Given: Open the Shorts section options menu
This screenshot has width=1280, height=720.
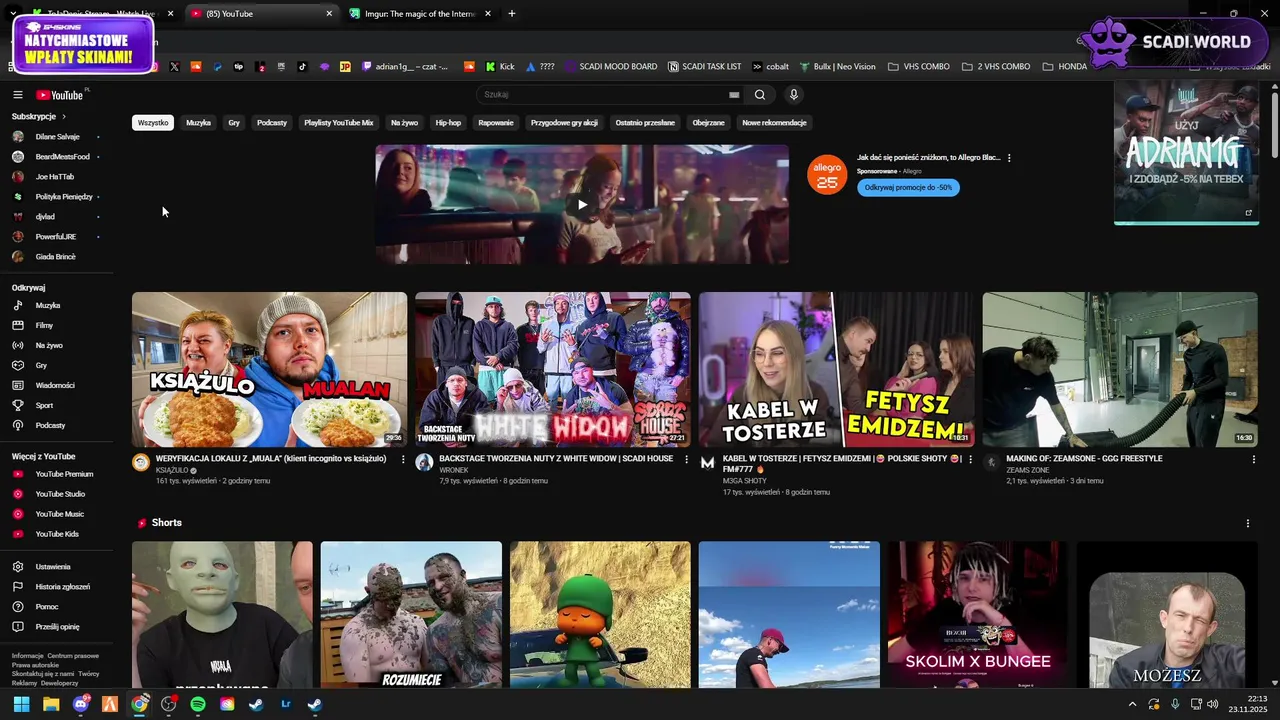Looking at the screenshot, I should [x=1247, y=523].
